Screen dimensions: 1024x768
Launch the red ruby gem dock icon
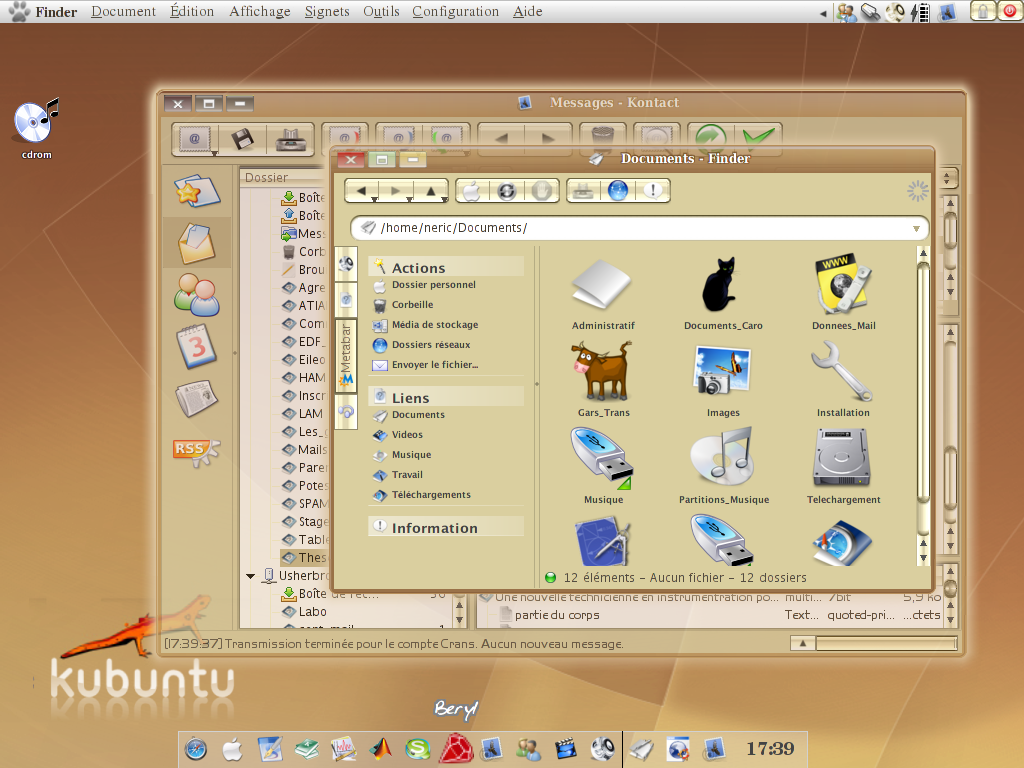pos(456,748)
